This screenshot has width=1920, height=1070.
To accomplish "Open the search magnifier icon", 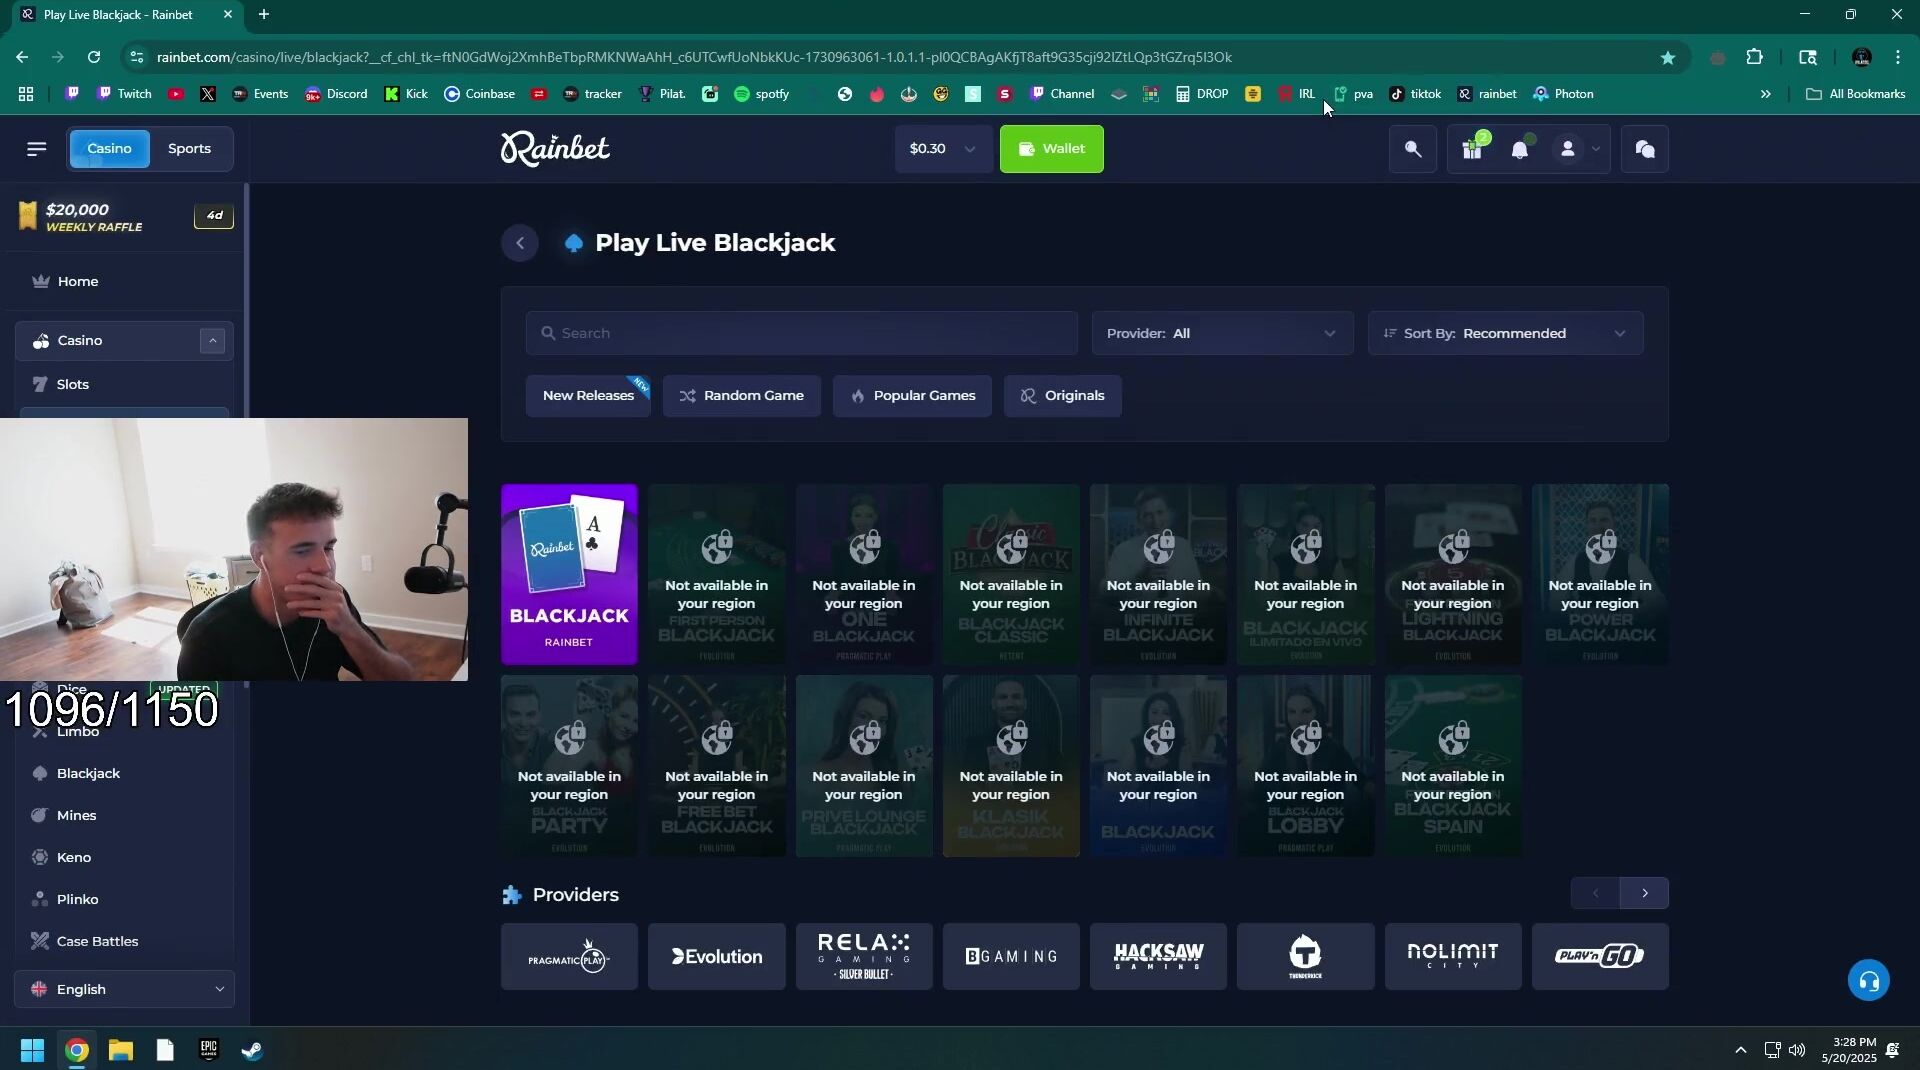I will (x=1413, y=149).
